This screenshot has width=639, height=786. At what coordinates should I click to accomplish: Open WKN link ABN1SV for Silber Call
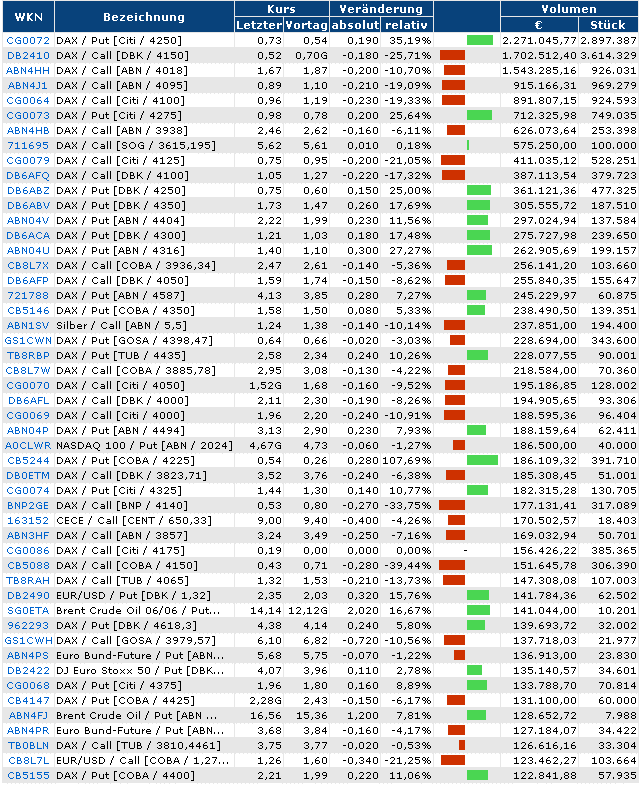28,326
